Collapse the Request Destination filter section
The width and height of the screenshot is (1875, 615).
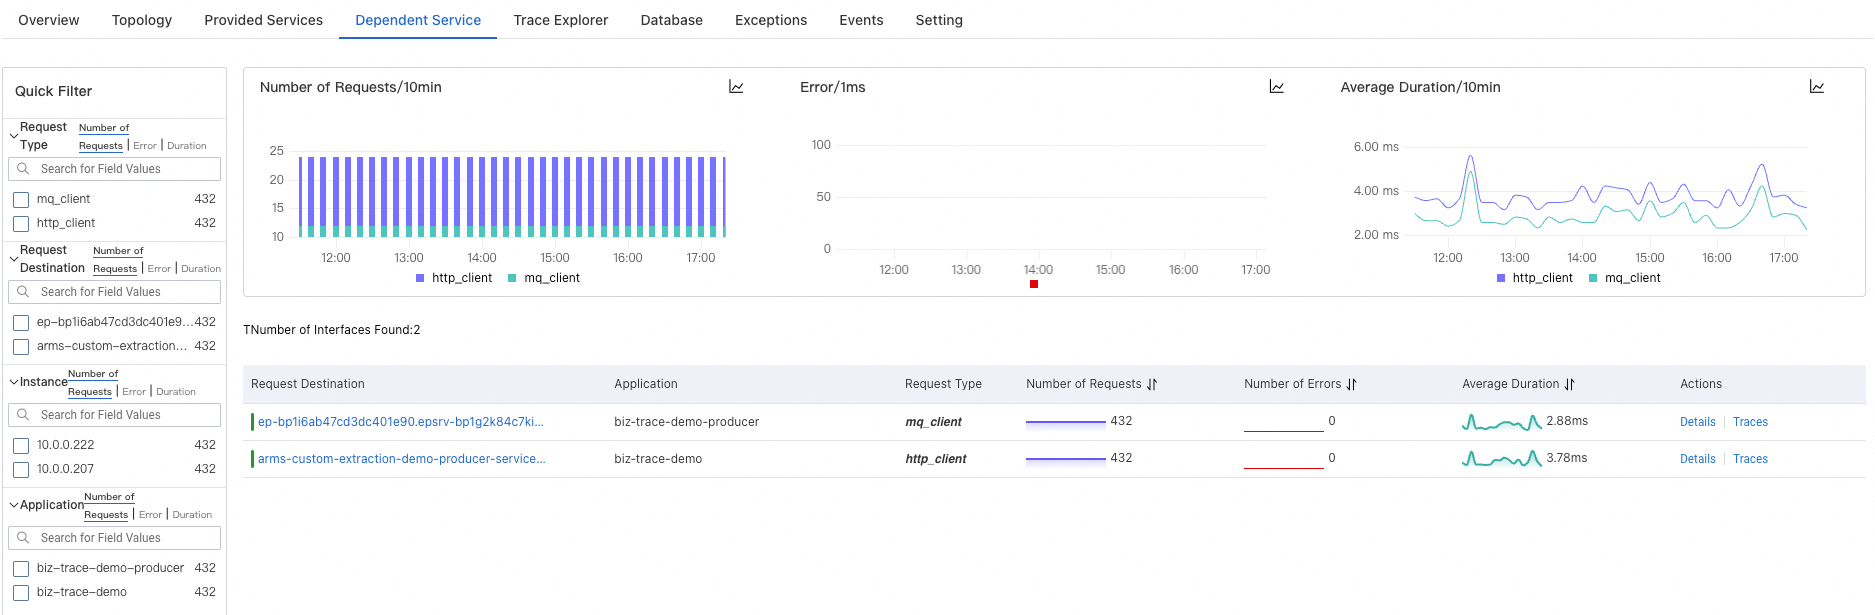tap(13, 259)
